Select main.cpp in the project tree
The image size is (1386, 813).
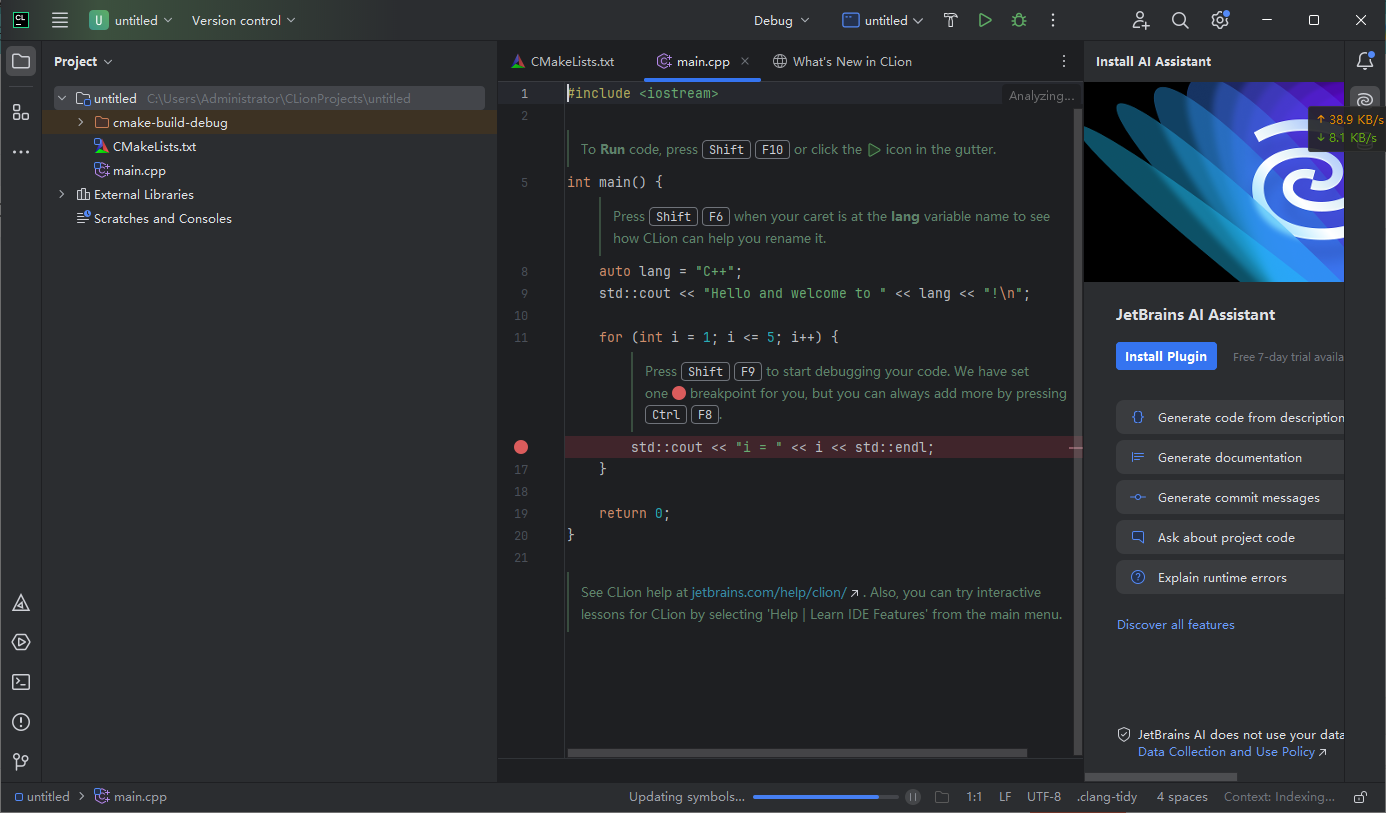[139, 171]
